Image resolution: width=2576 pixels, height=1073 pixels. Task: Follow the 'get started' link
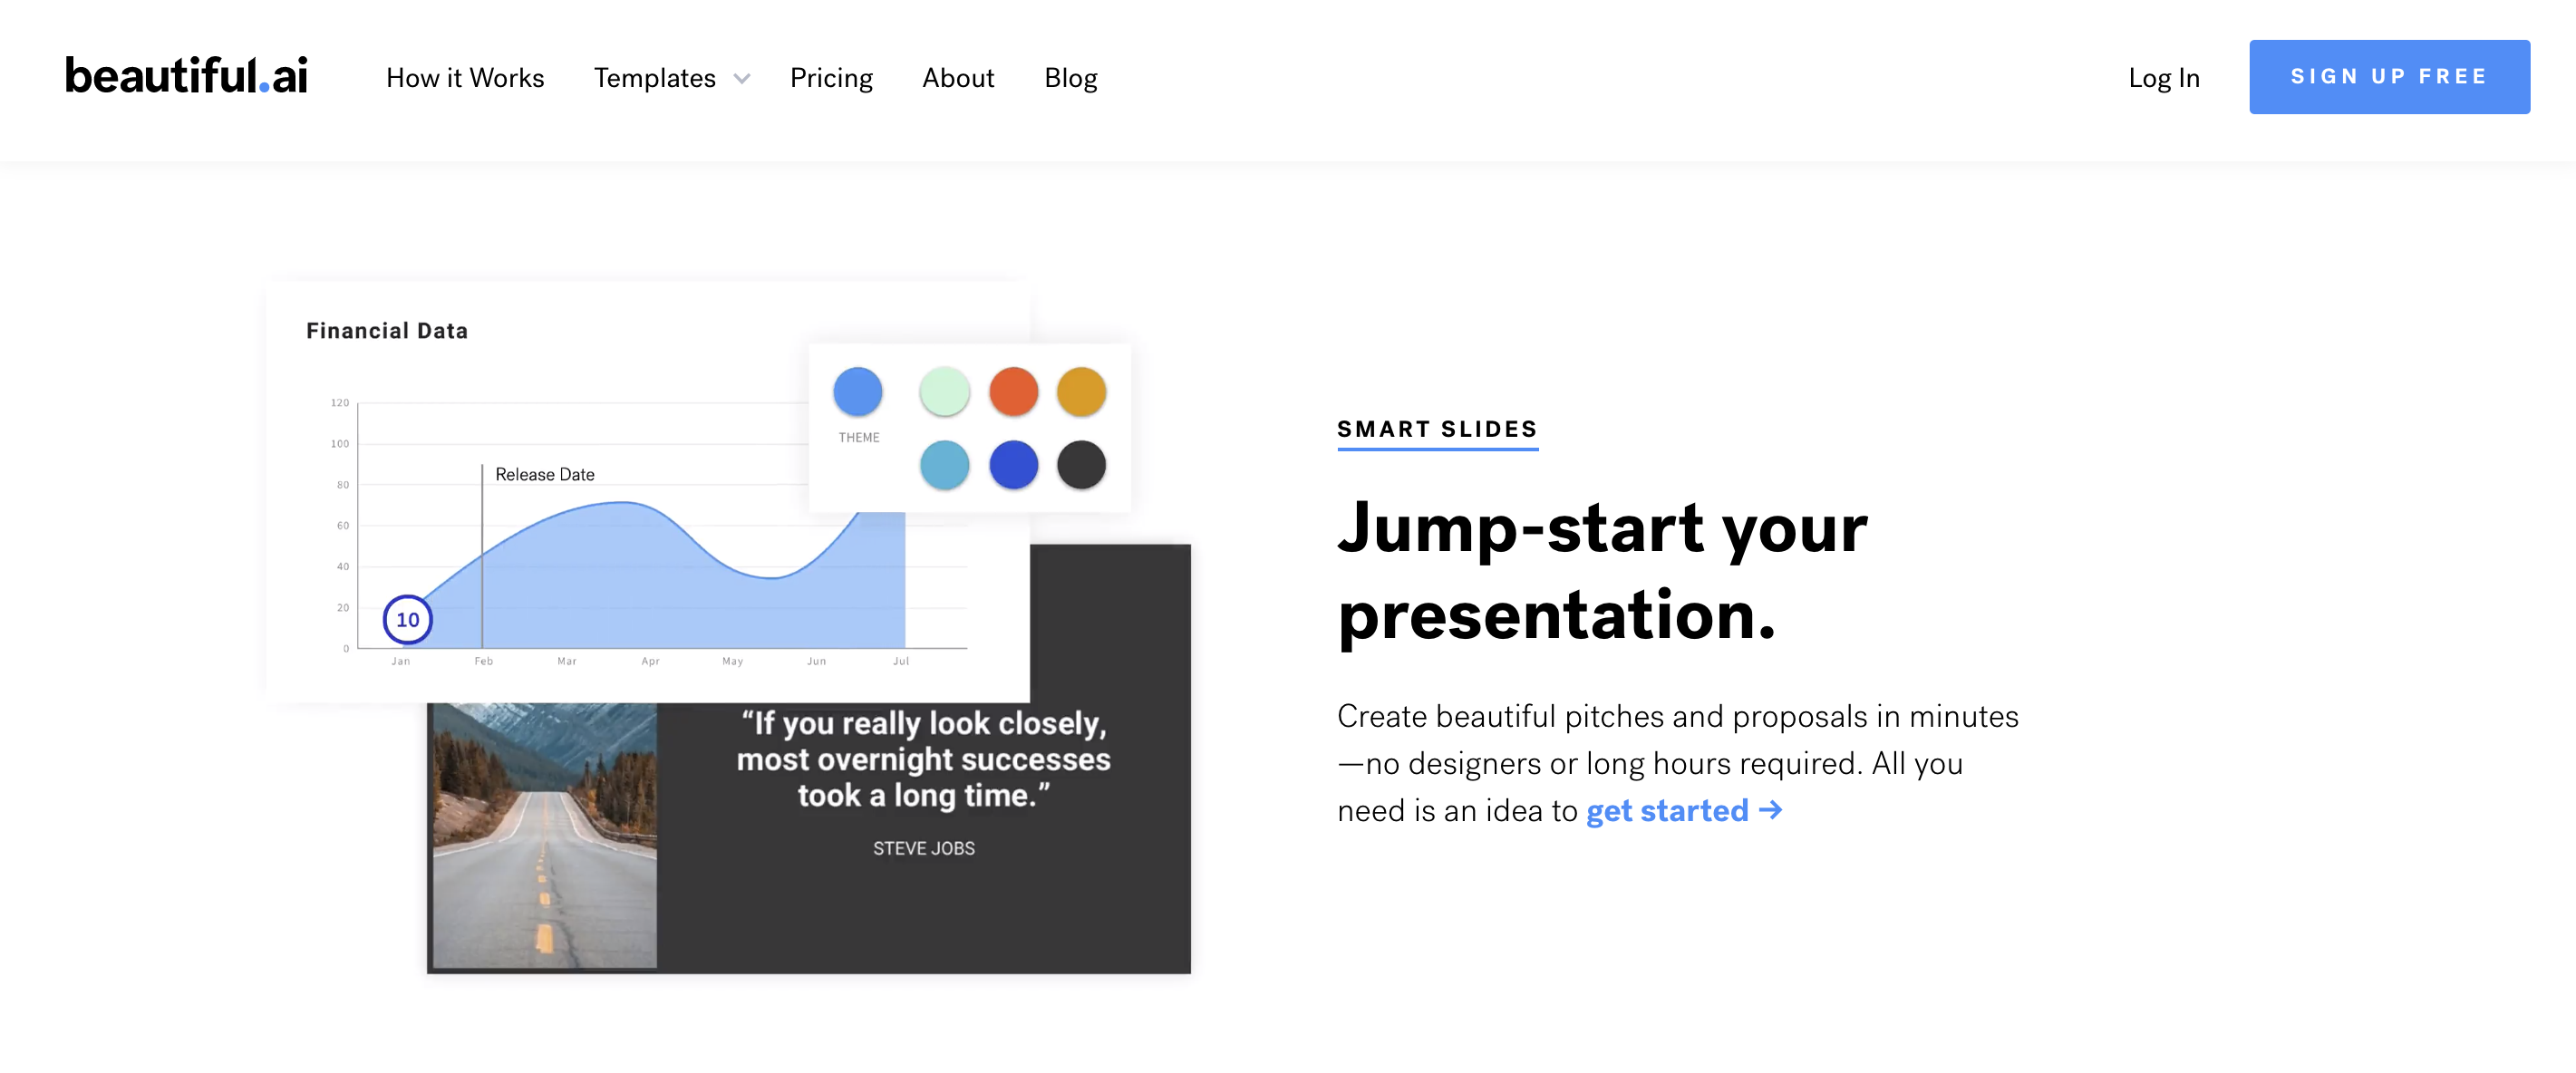(1667, 810)
